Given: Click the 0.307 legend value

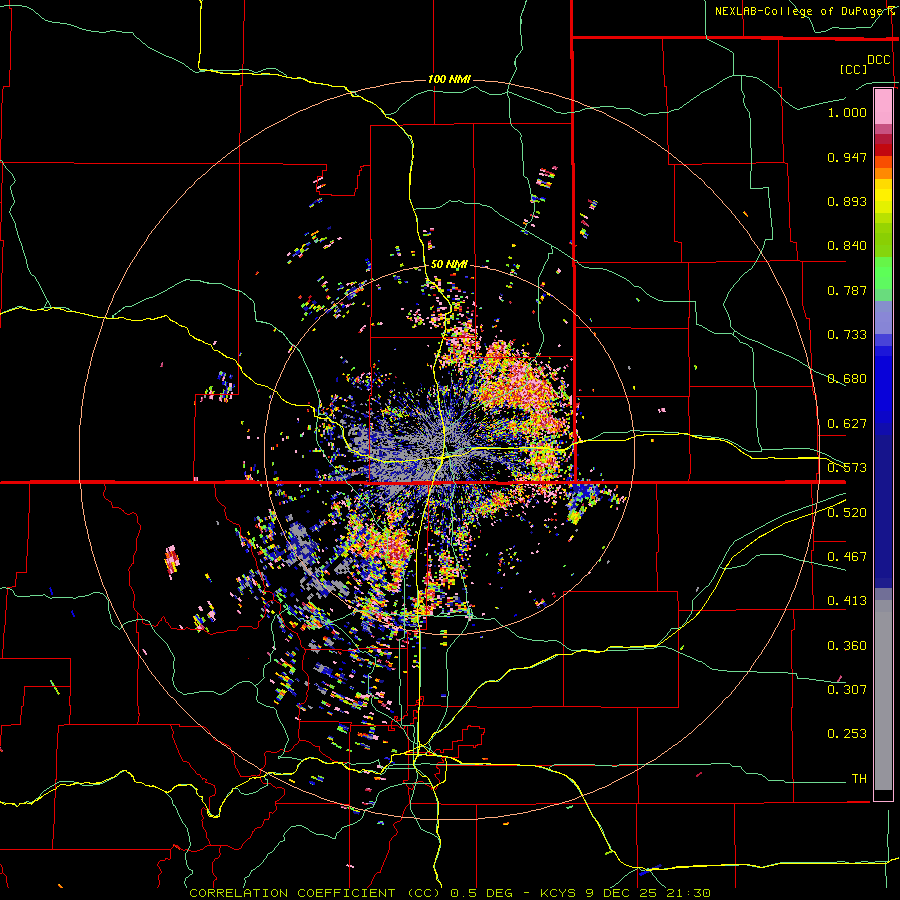Looking at the screenshot, I should 847,690.
